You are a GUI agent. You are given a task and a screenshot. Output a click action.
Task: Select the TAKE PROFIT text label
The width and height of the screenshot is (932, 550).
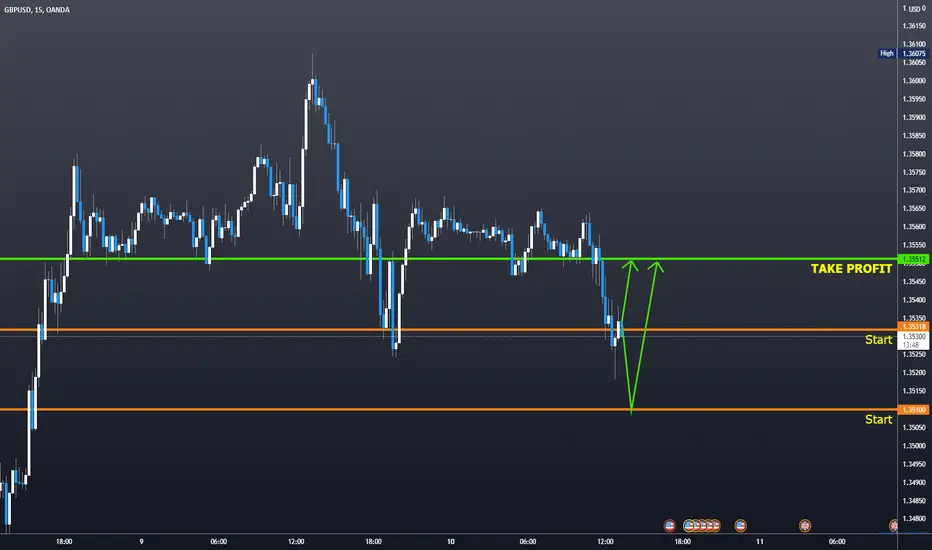point(851,269)
